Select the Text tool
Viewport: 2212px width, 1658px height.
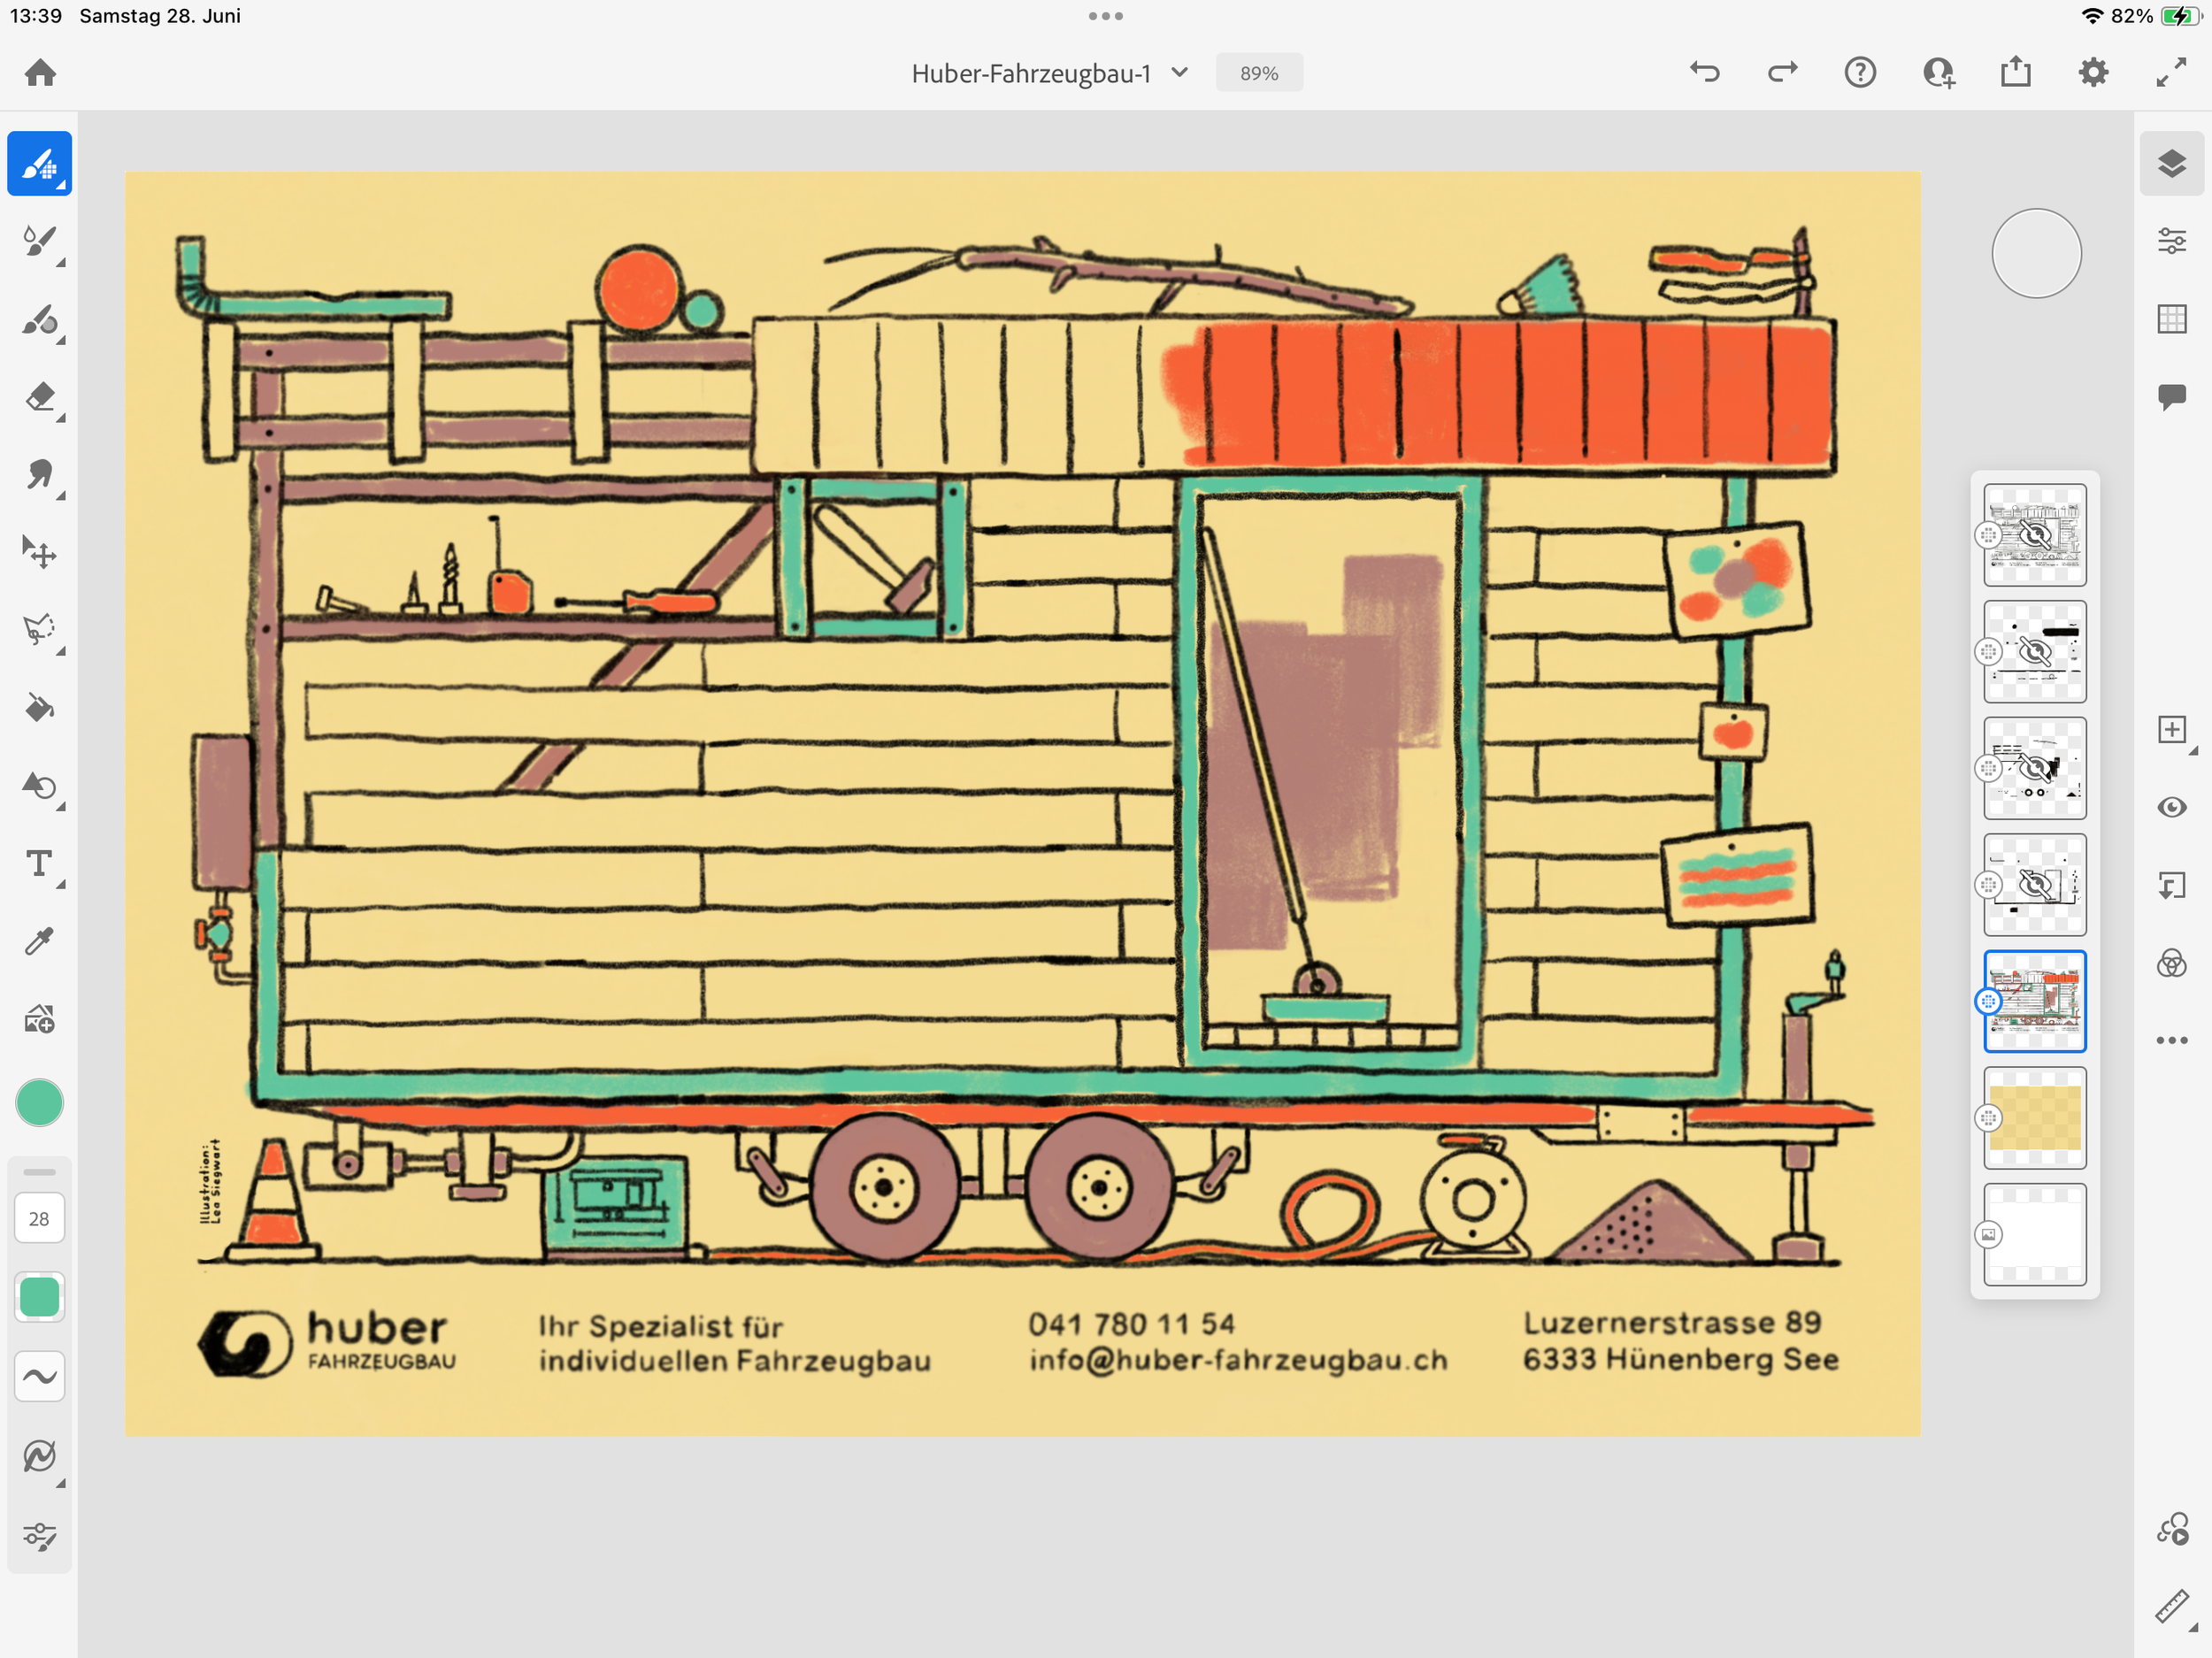[39, 863]
